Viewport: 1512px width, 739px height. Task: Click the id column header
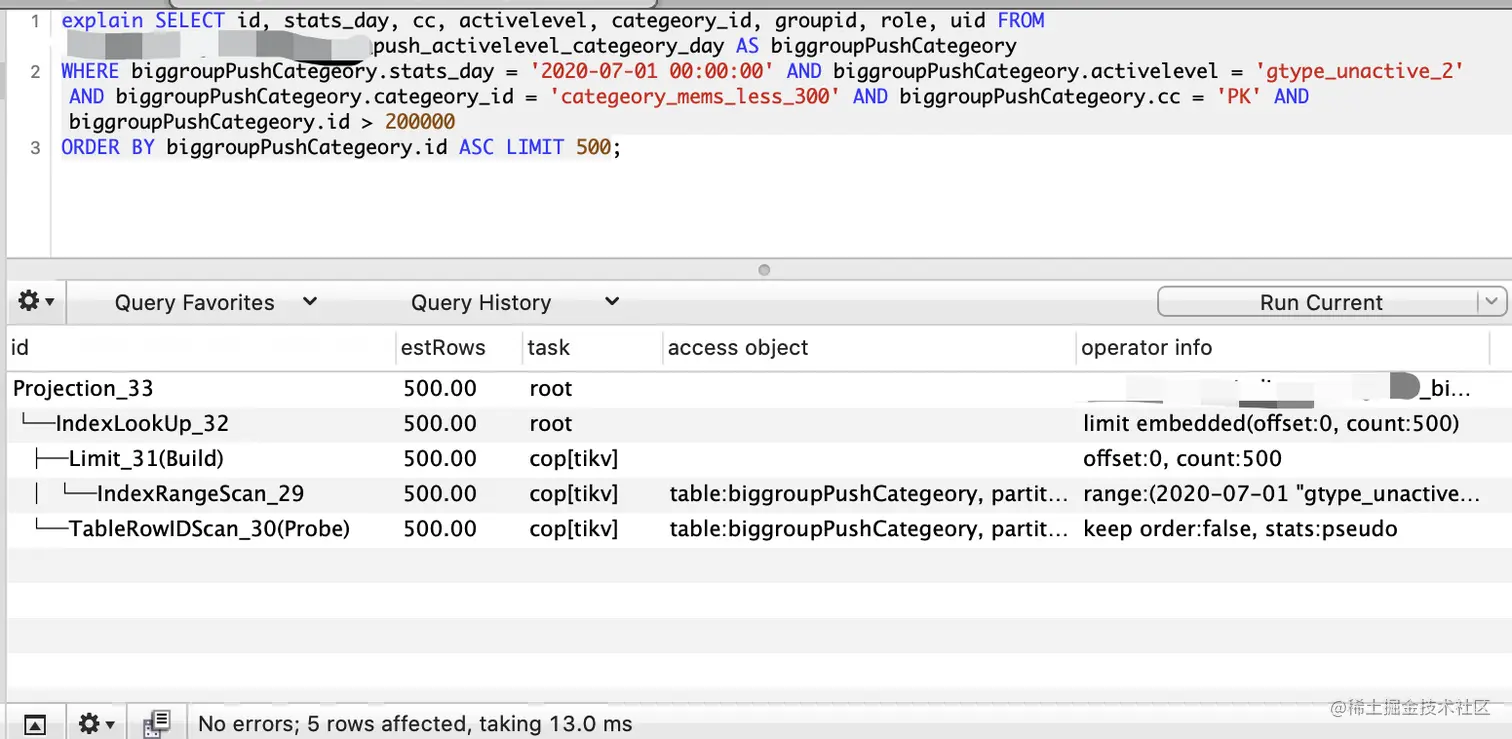tap(20, 348)
